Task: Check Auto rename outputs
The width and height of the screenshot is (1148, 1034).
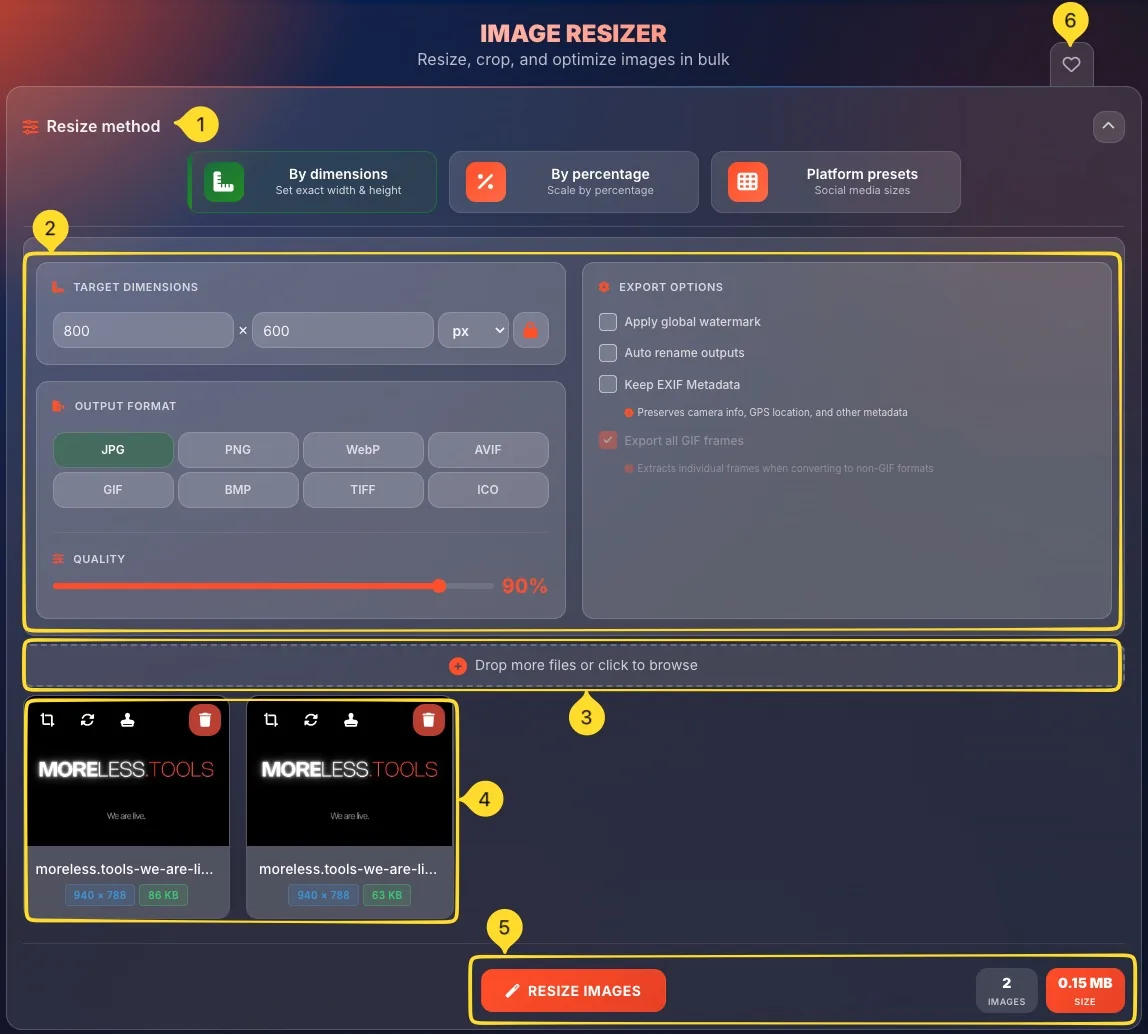Action: [607, 353]
